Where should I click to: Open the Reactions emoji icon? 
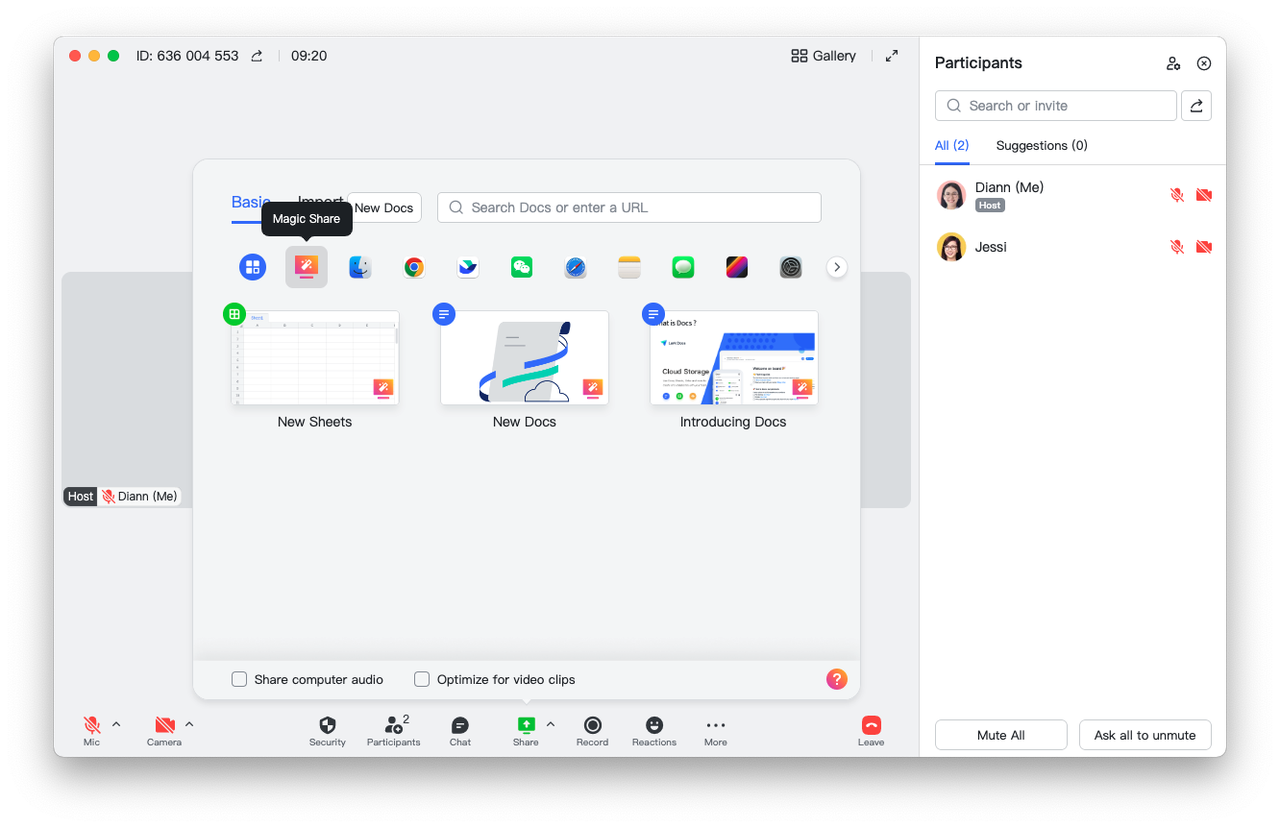(x=654, y=725)
